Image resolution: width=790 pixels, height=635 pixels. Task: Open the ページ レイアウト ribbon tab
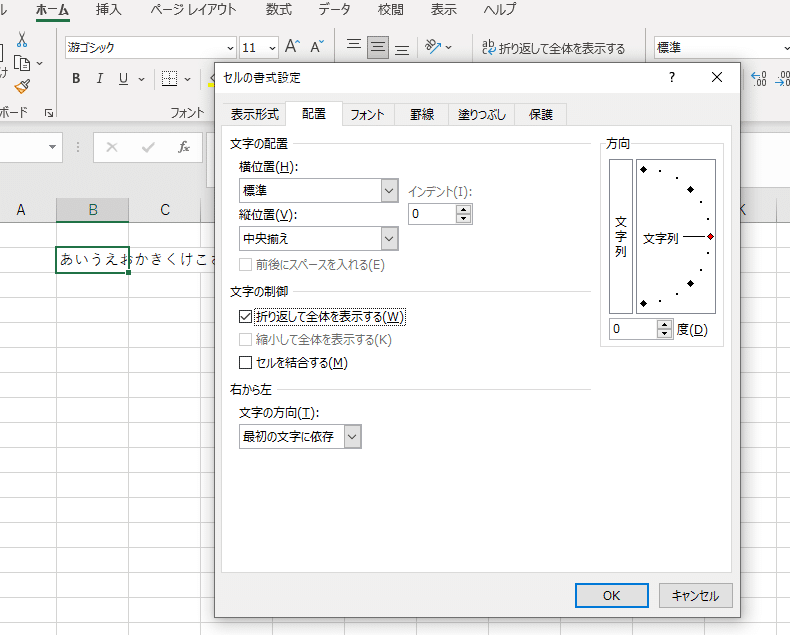pos(193,10)
